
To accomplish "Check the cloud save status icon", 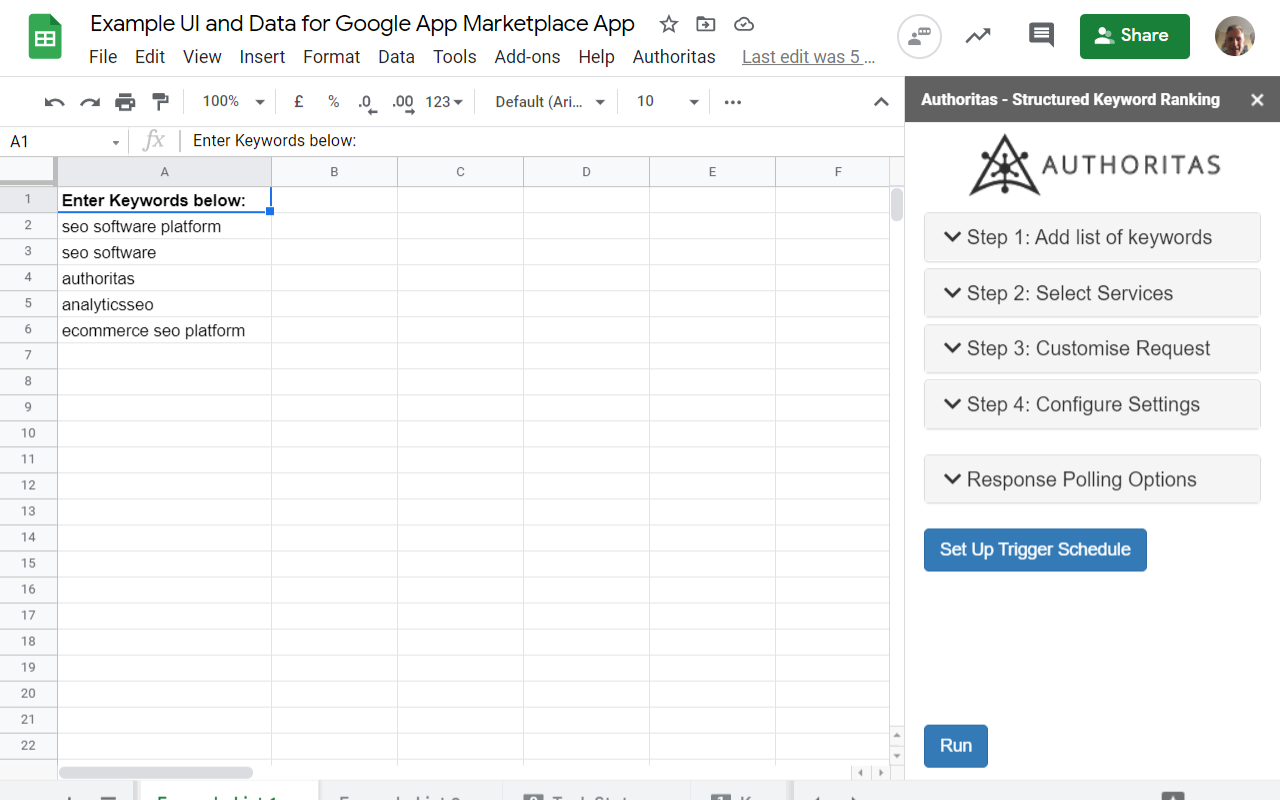I will 743,24.
